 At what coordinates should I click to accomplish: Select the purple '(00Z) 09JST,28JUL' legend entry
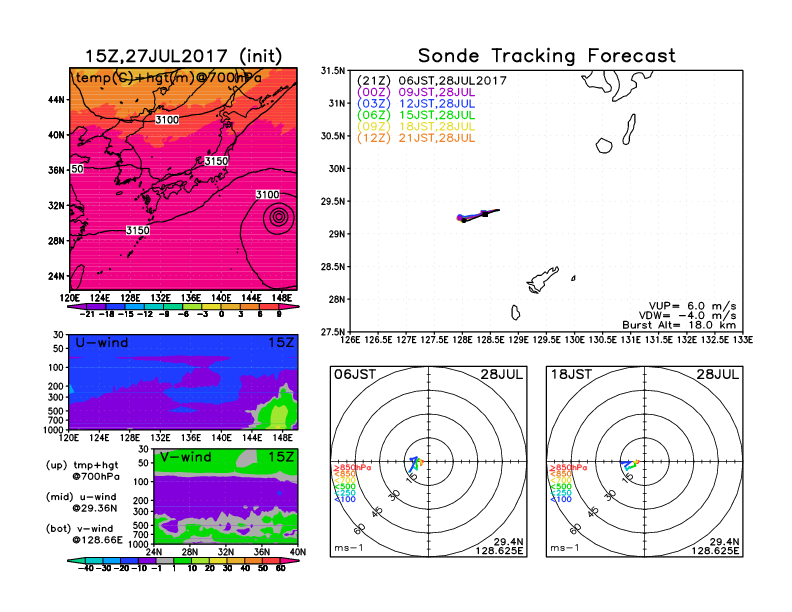click(416, 92)
